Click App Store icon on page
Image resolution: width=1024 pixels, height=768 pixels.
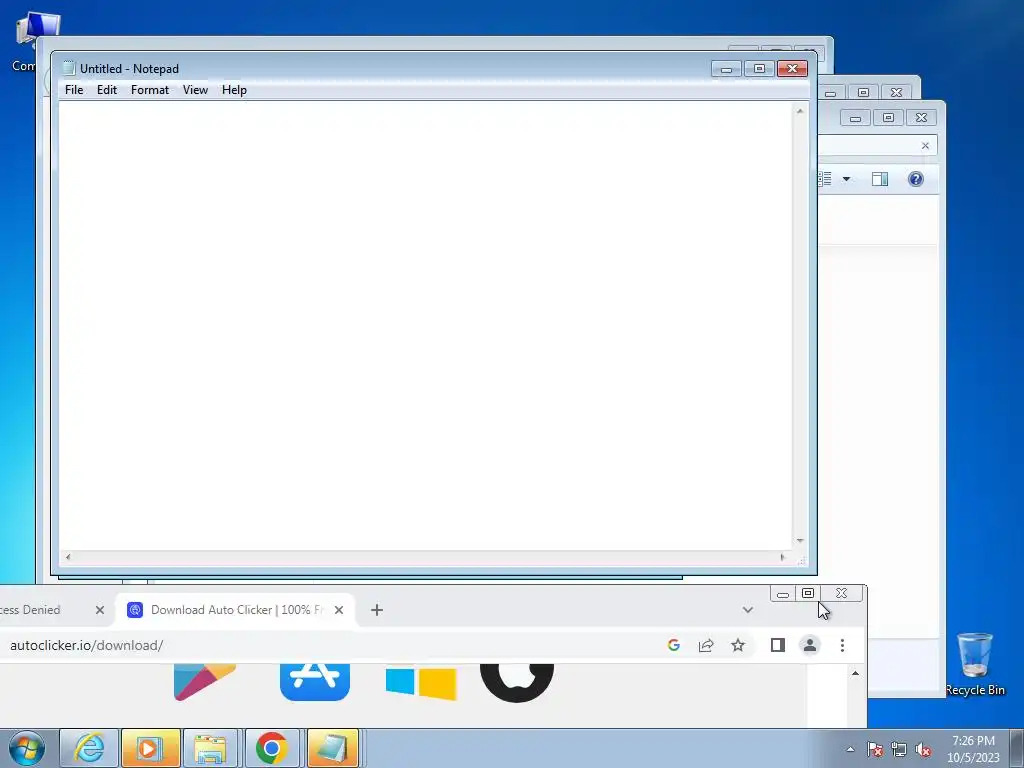pyautogui.click(x=315, y=682)
